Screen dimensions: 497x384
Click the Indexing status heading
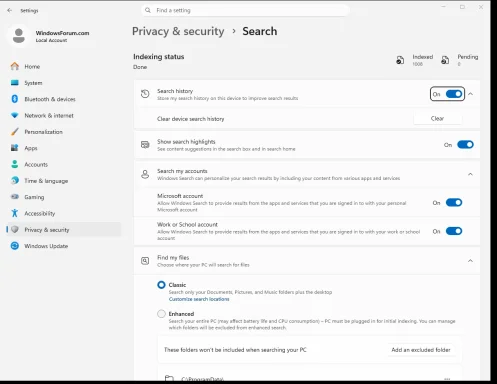[x=159, y=57]
